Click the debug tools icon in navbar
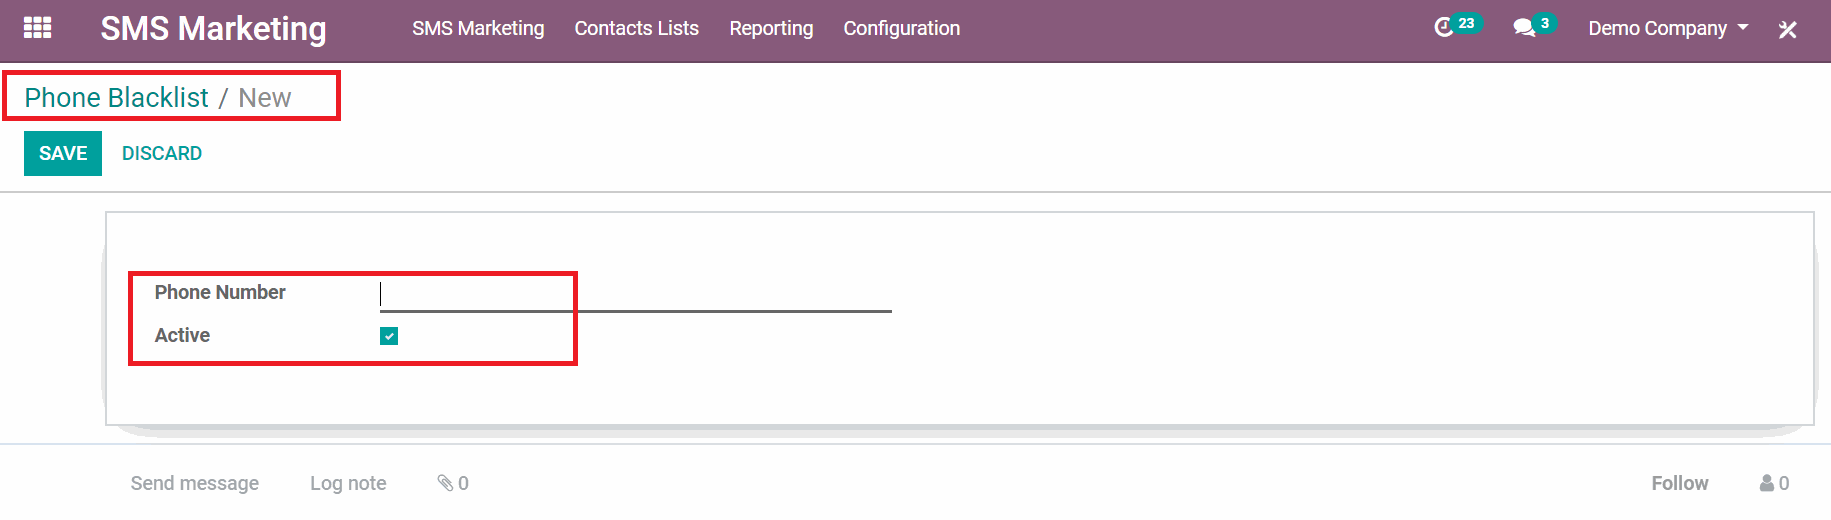This screenshot has width=1831, height=520. click(x=1788, y=29)
